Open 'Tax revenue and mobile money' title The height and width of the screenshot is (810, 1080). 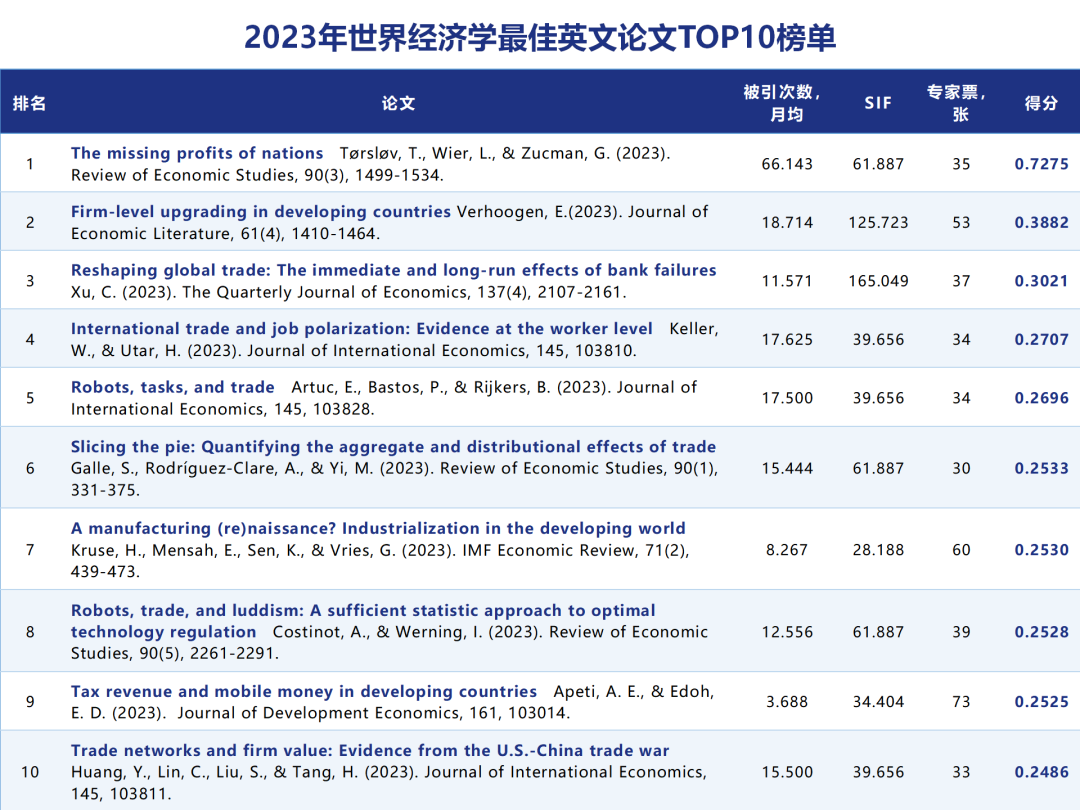pos(304,692)
